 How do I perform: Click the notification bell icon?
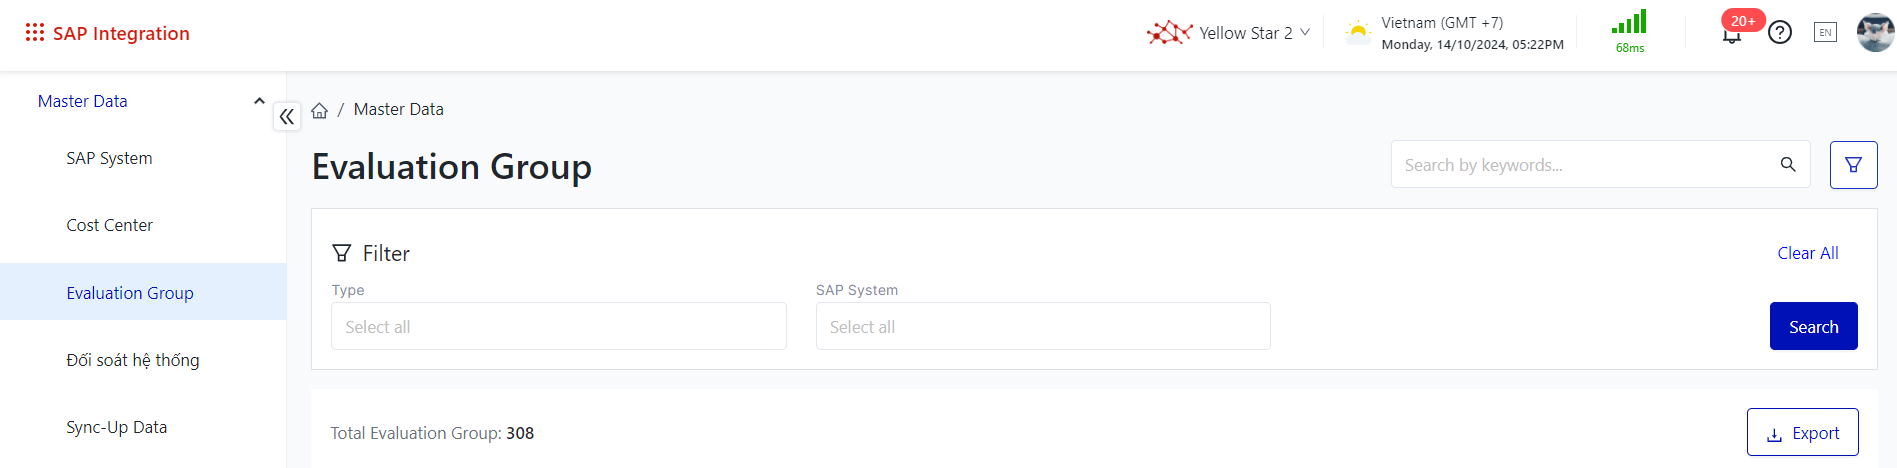[x=1732, y=35]
